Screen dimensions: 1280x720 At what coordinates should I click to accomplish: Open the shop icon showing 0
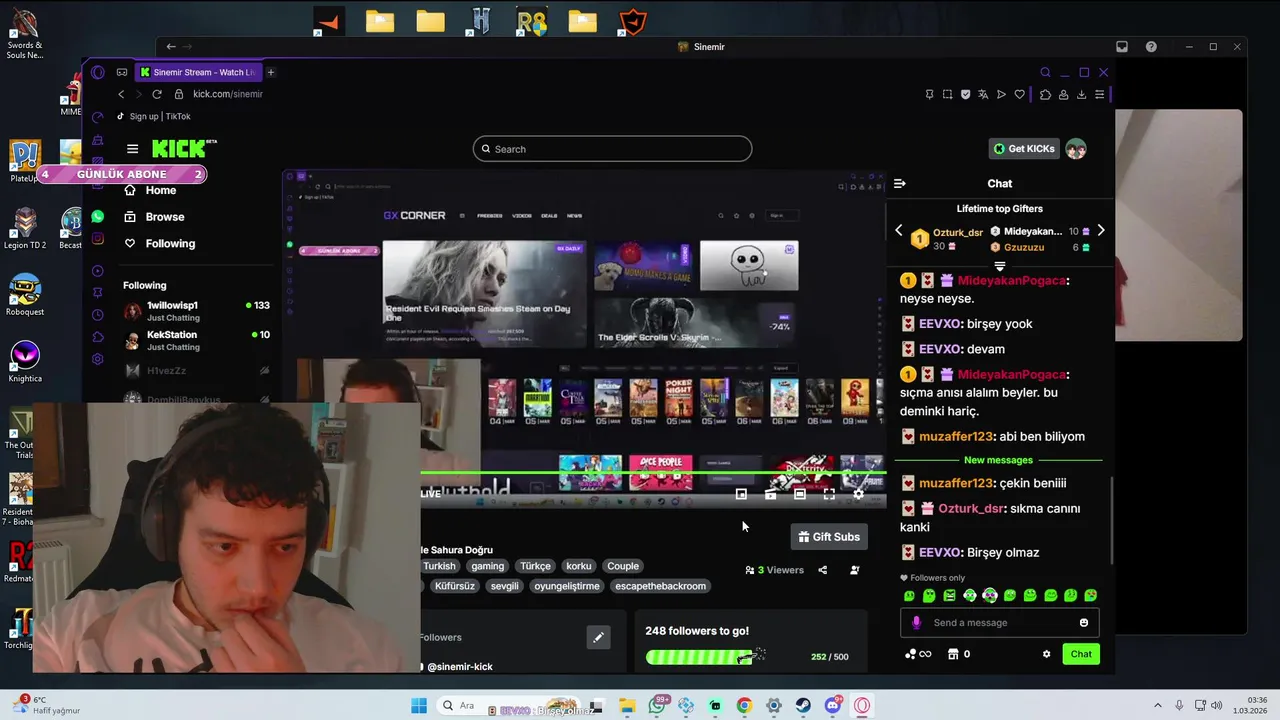[x=959, y=654]
